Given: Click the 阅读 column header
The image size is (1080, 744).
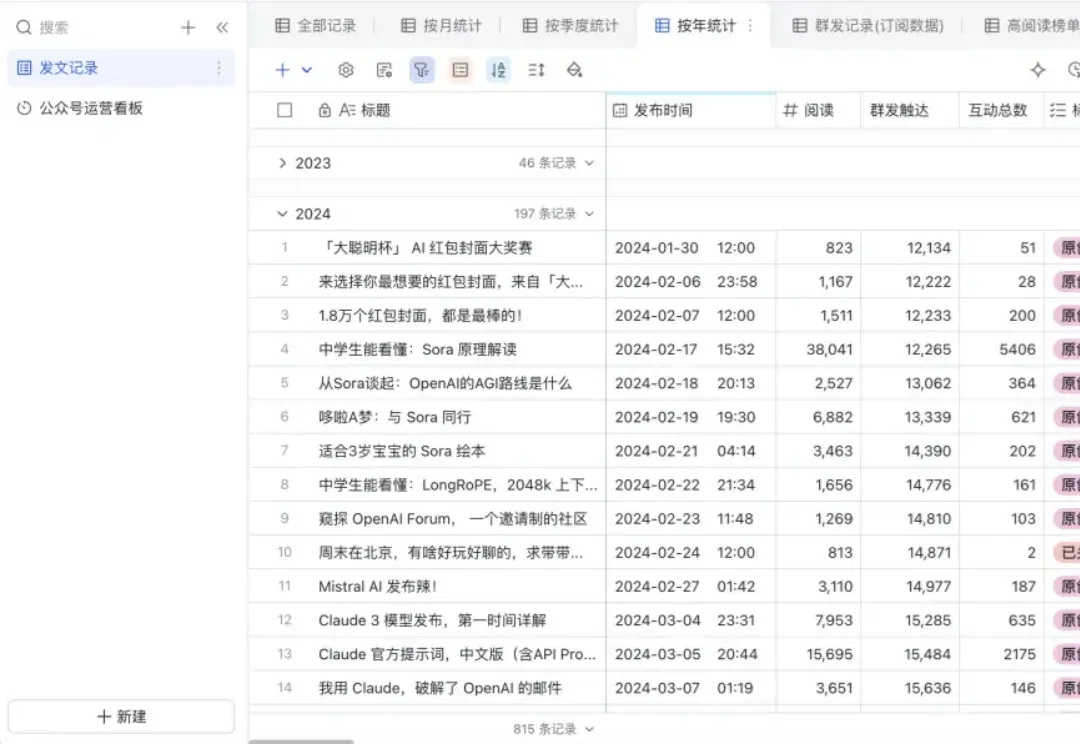Looking at the screenshot, I should click(x=818, y=110).
